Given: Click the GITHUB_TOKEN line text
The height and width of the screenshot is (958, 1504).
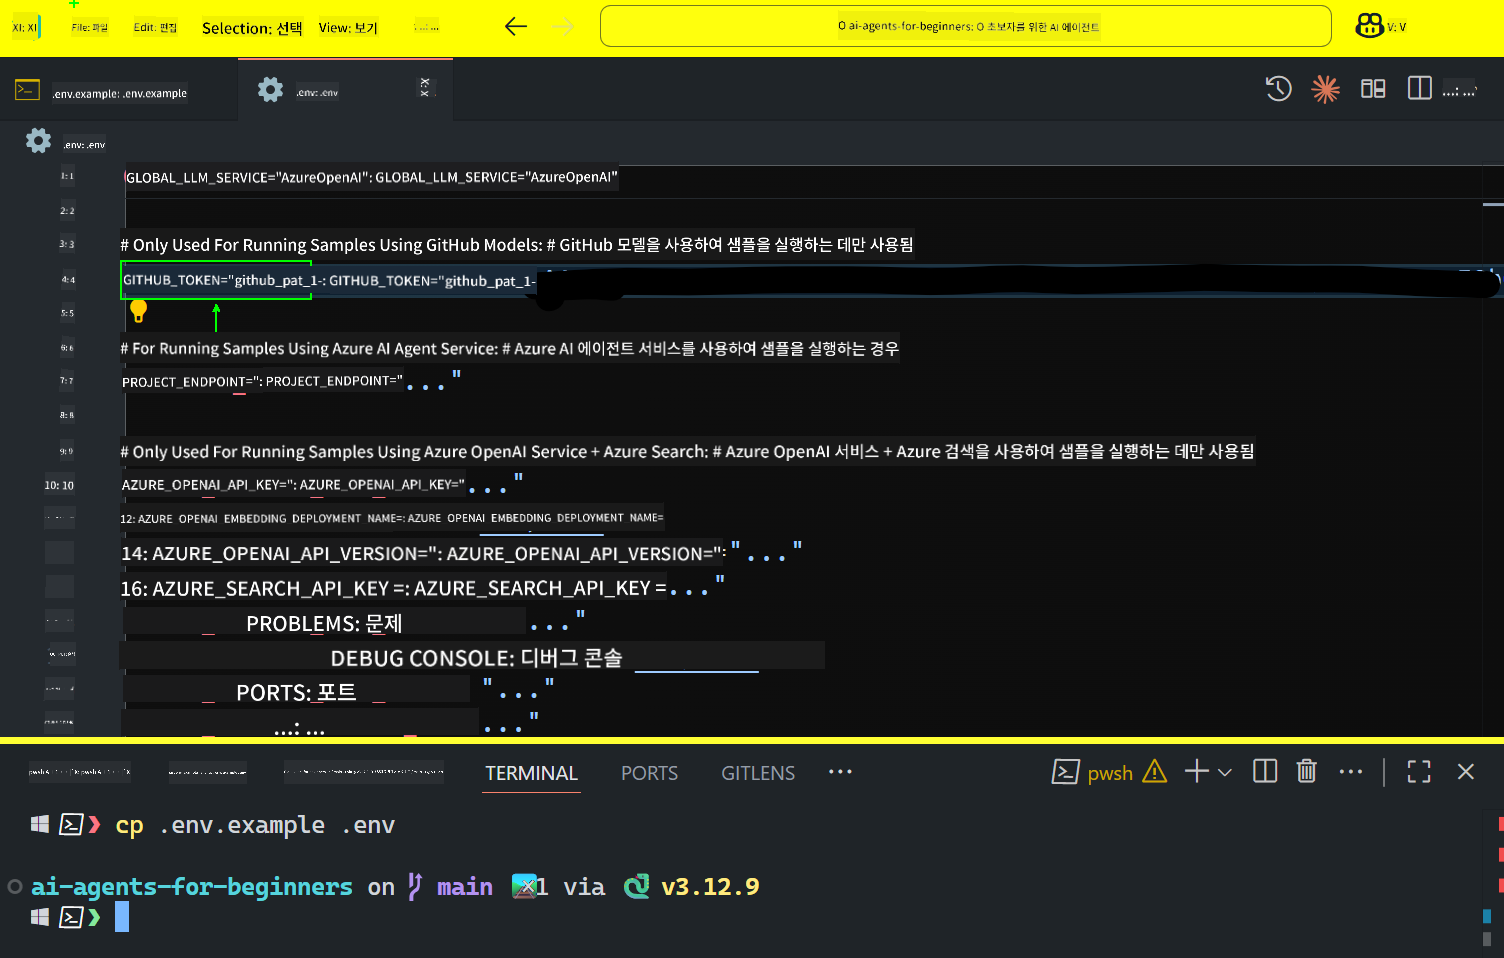Looking at the screenshot, I should pyautogui.click(x=329, y=281).
